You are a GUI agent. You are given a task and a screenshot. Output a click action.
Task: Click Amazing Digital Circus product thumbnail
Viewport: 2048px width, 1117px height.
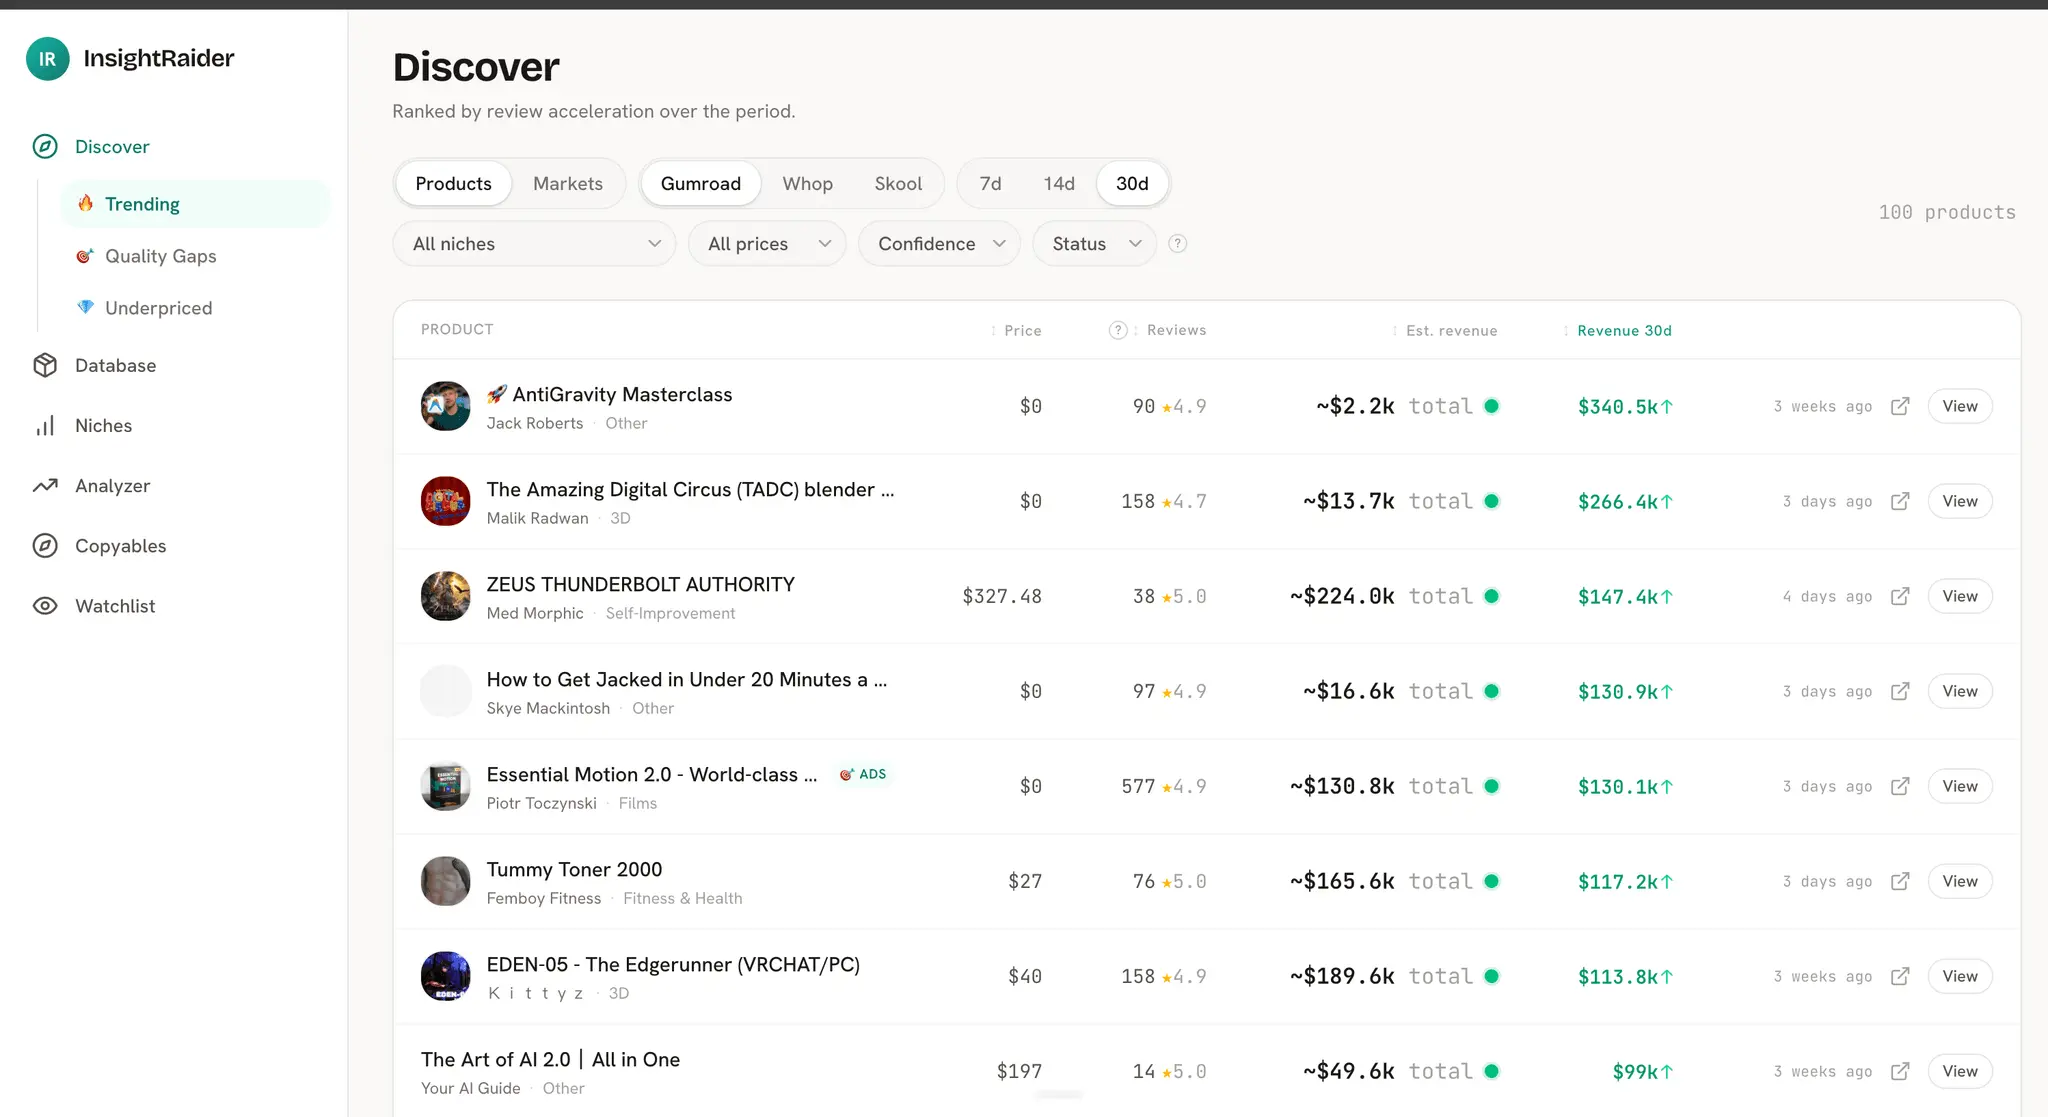[445, 501]
